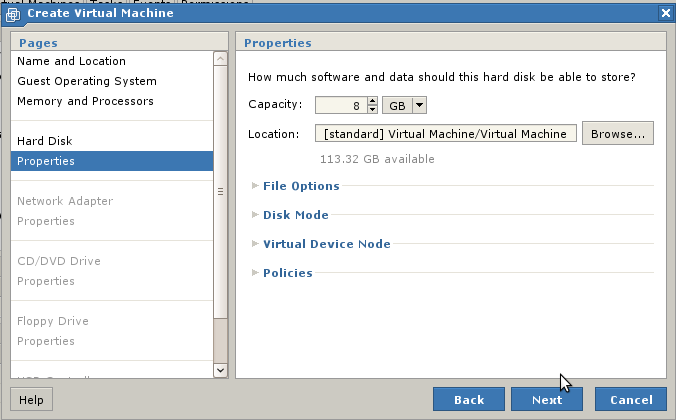The image size is (676, 420).
Task: Expand the Virtual Device Node section
Action: (x=326, y=244)
